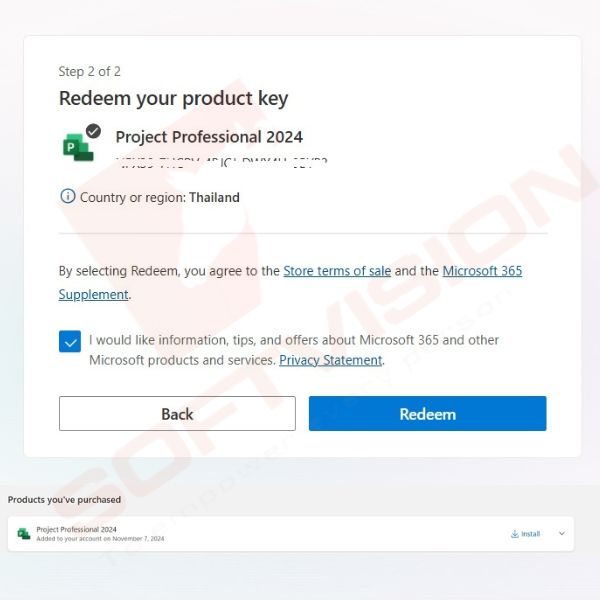The image size is (600, 600).
Task: Click the small Project icon in purchased list
Action: point(24,533)
